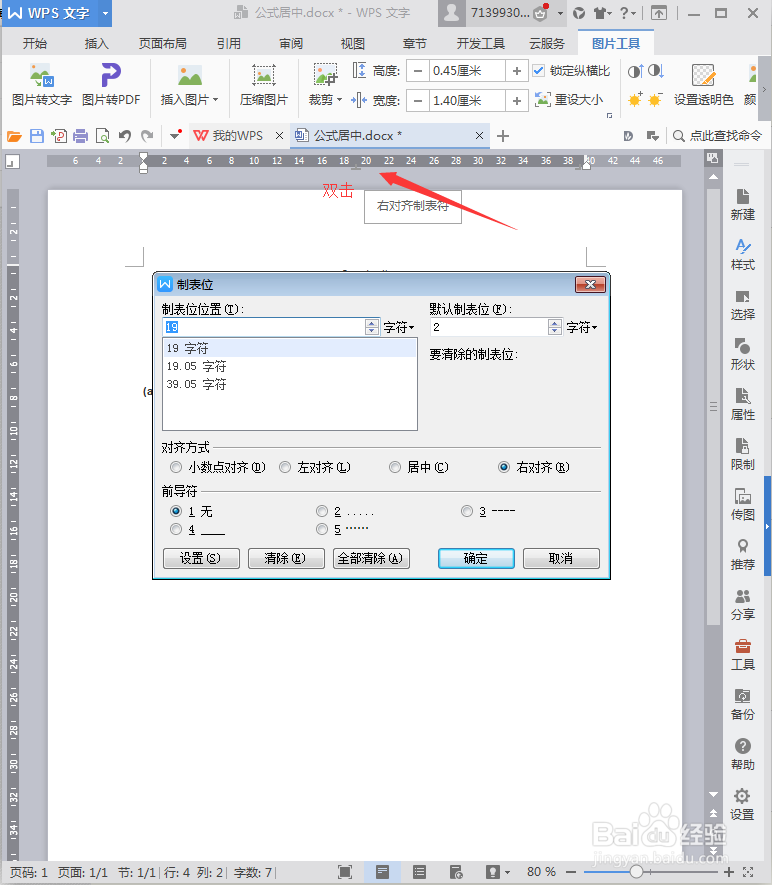Confirm with the 确定 button
The image size is (772, 885).
(x=476, y=558)
